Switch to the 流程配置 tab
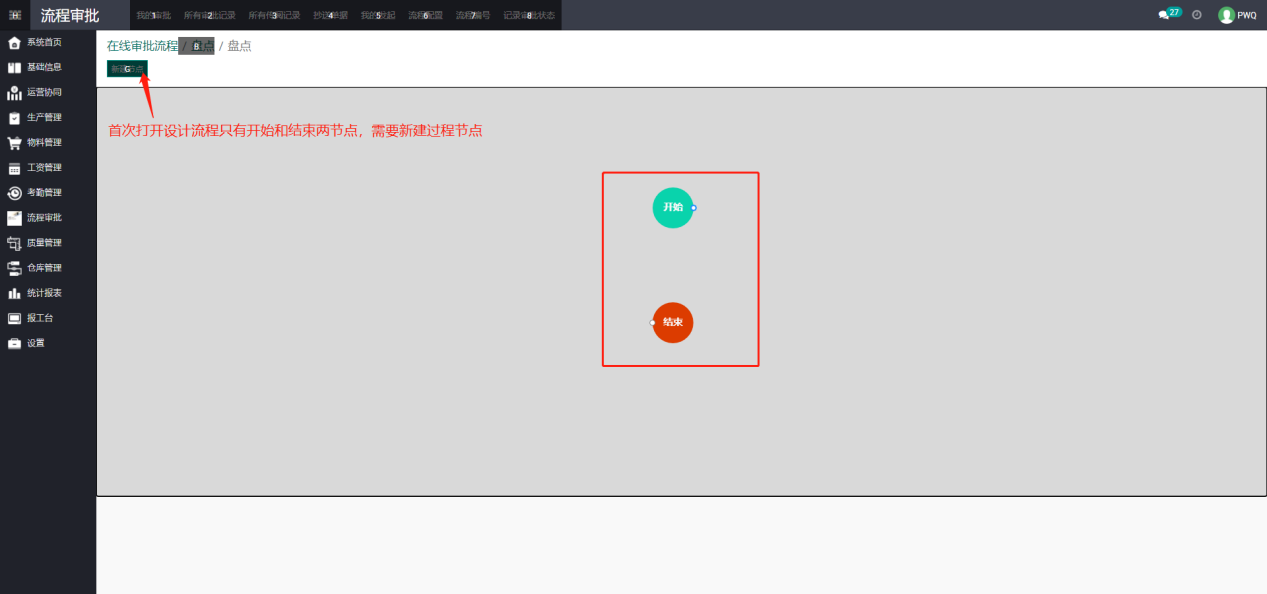The width and height of the screenshot is (1267, 594). tap(425, 15)
